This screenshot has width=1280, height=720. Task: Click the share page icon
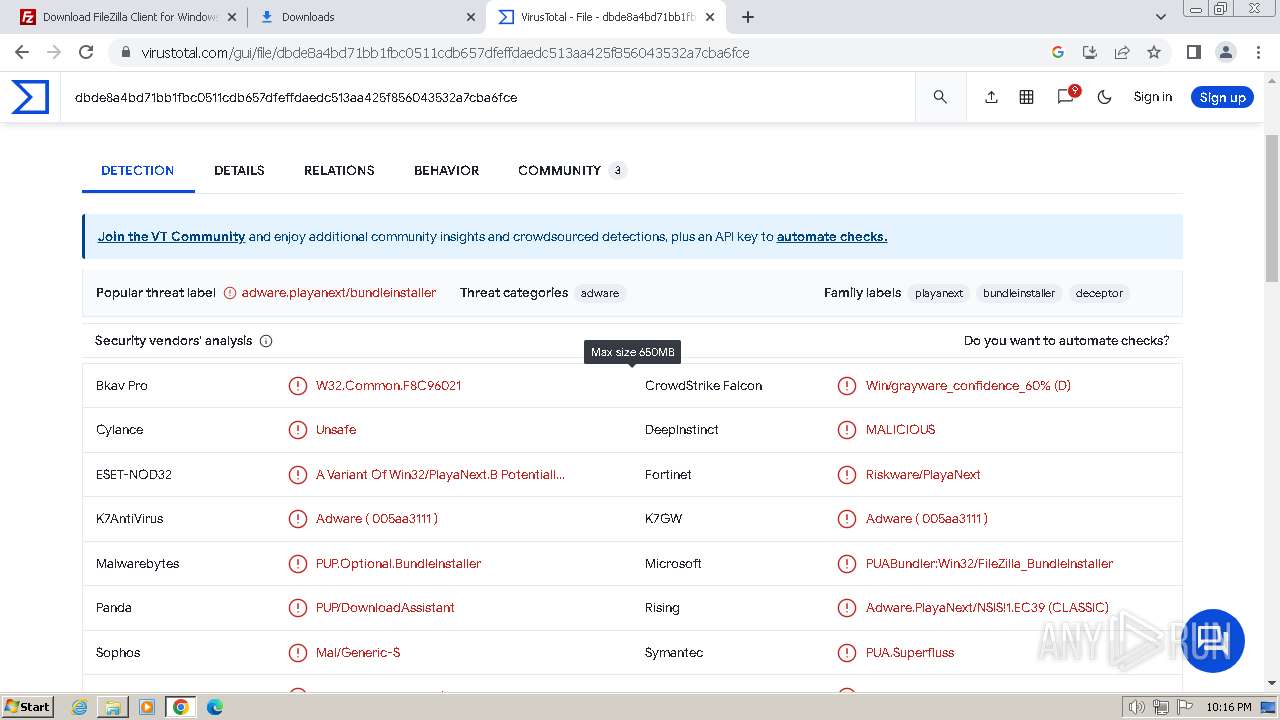coord(1122,52)
